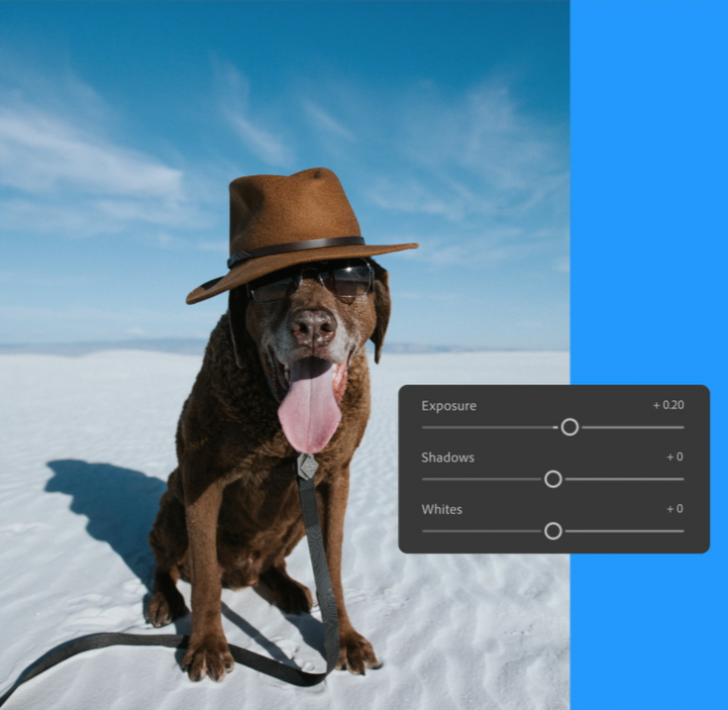Click the Whites value + 0
This screenshot has width=728, height=710.
coord(675,509)
